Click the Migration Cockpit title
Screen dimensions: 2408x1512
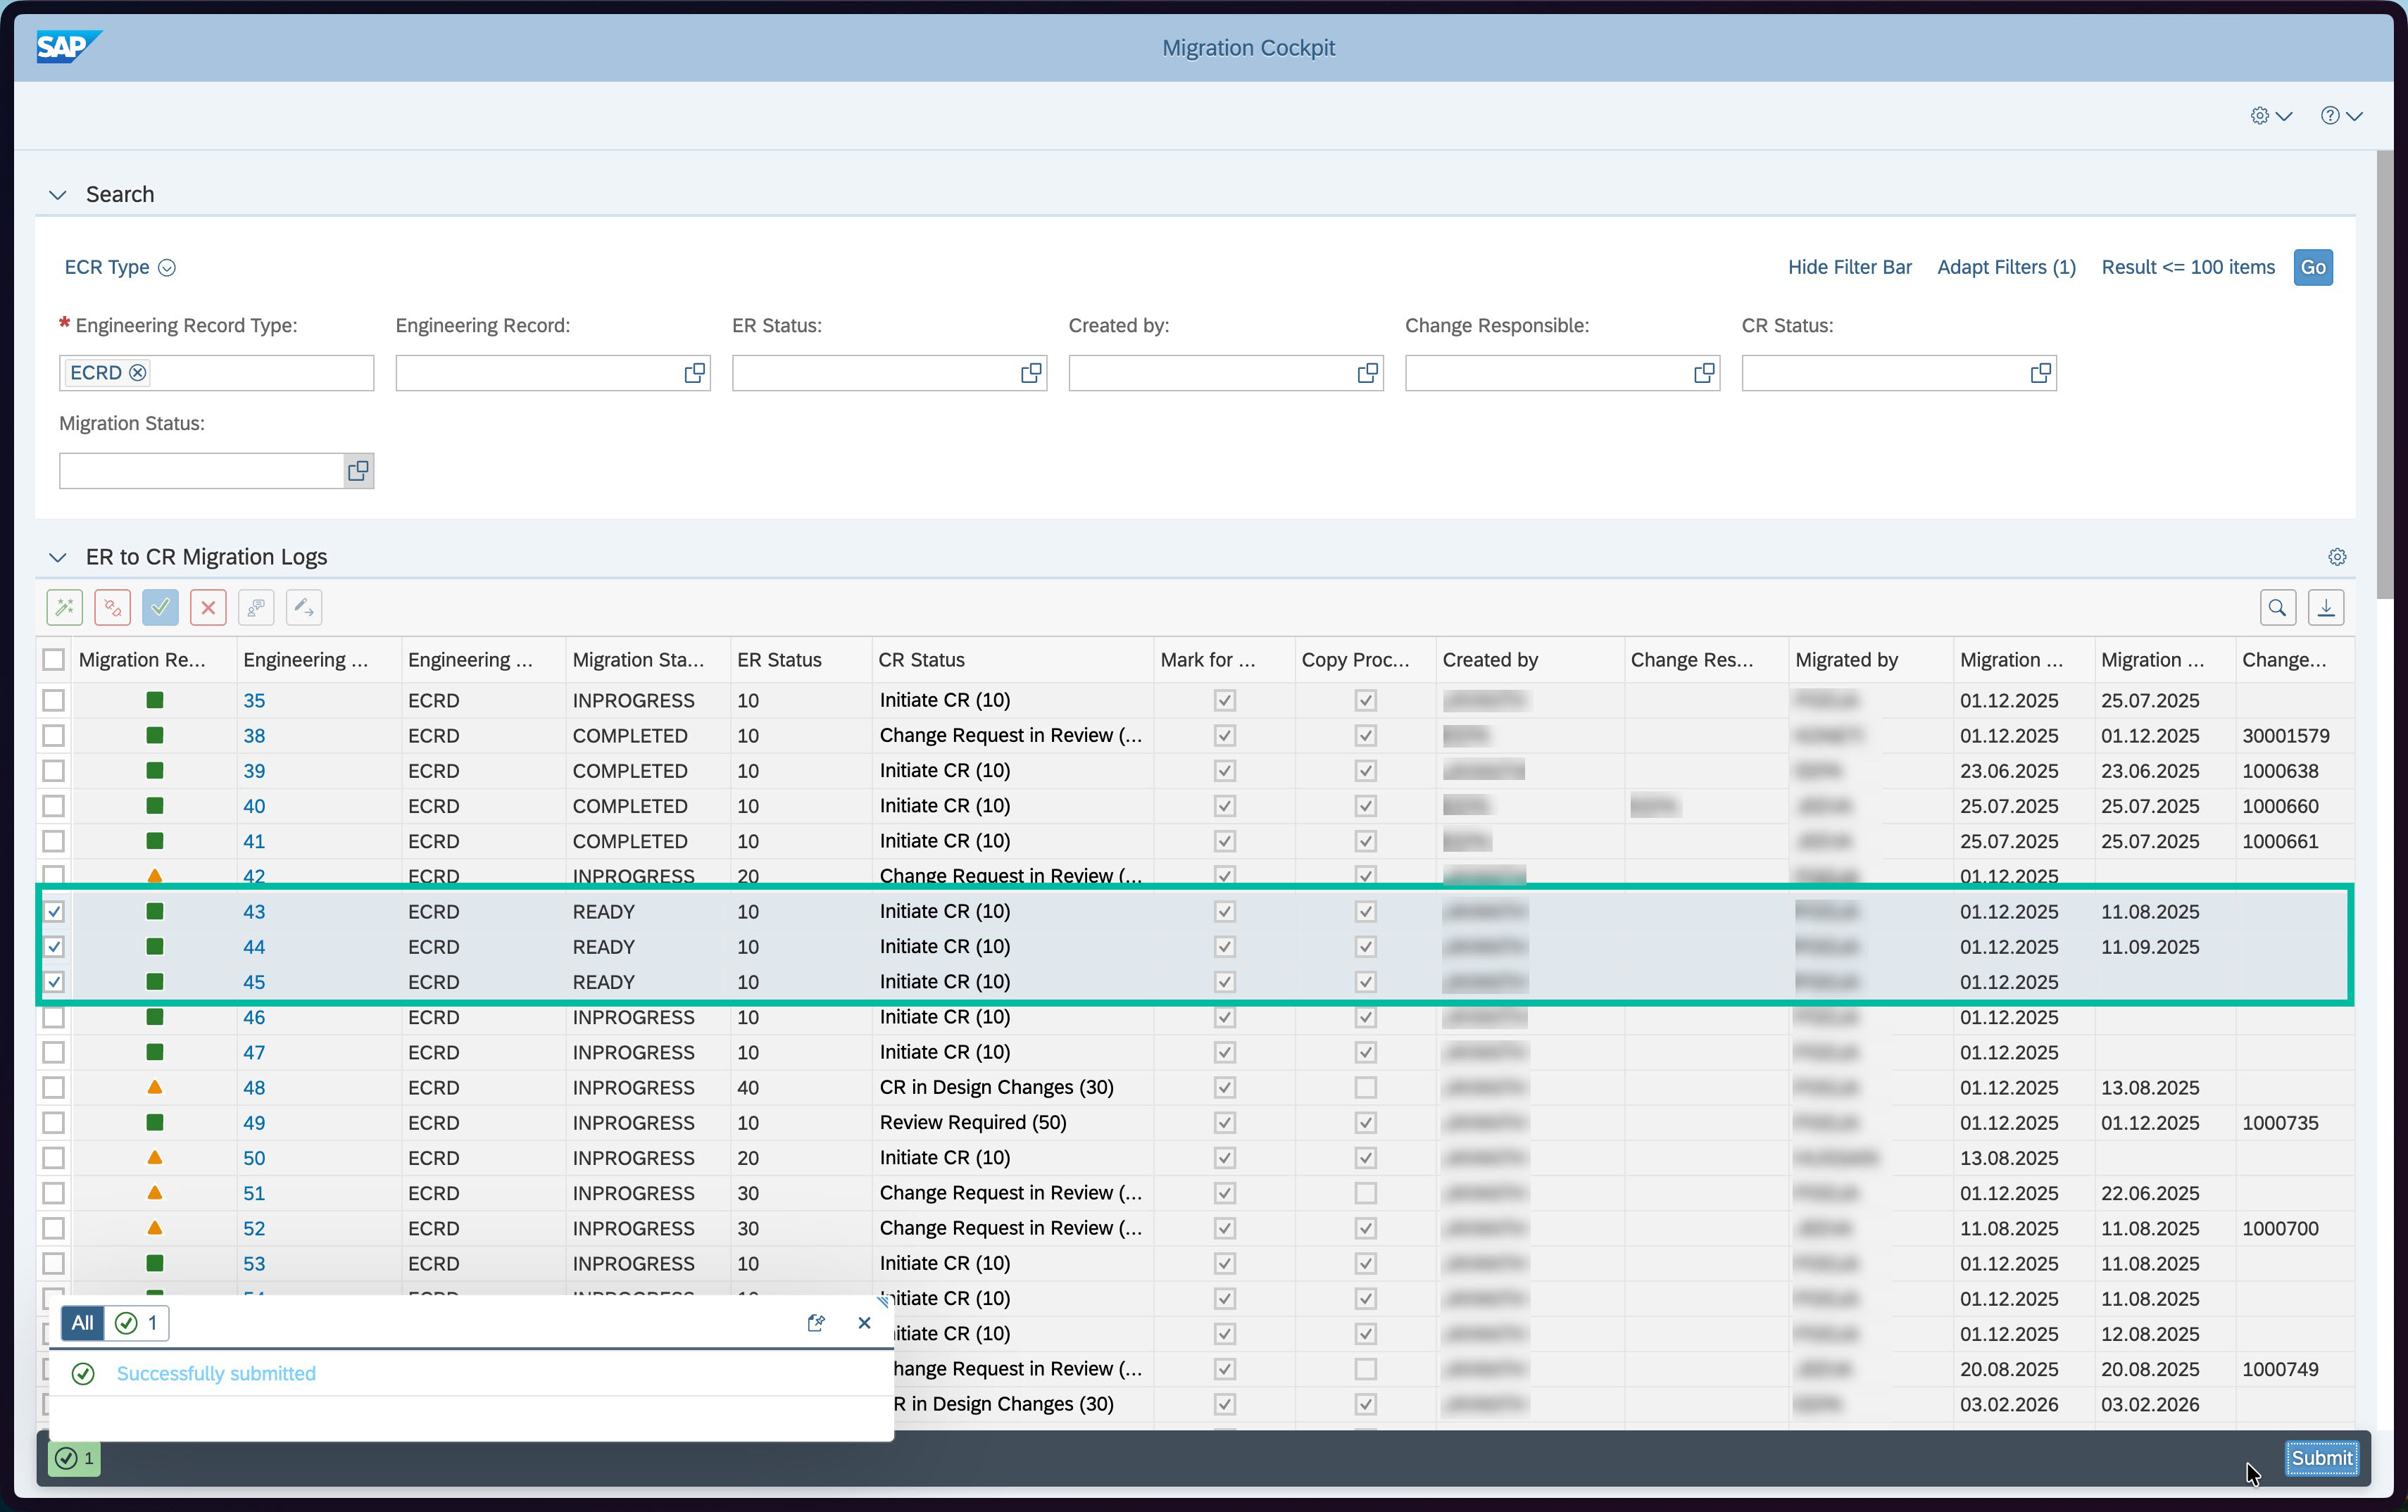point(1248,48)
